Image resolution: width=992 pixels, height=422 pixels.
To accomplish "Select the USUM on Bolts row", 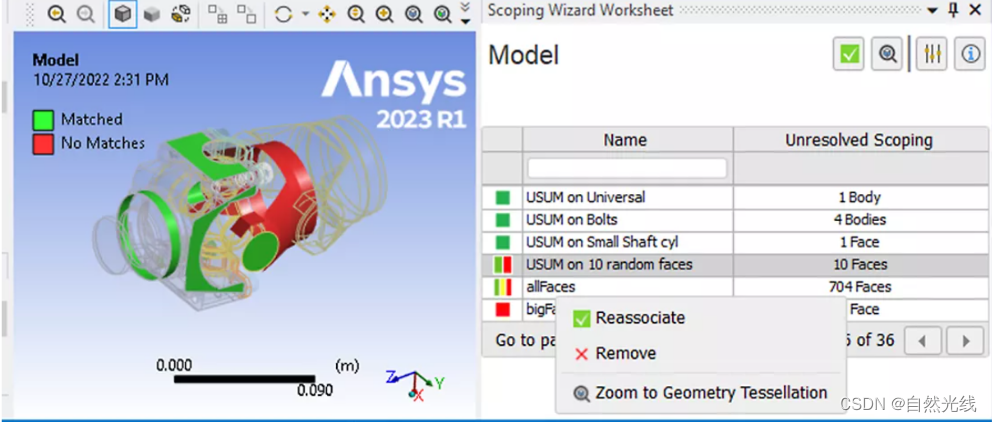I will coord(734,220).
